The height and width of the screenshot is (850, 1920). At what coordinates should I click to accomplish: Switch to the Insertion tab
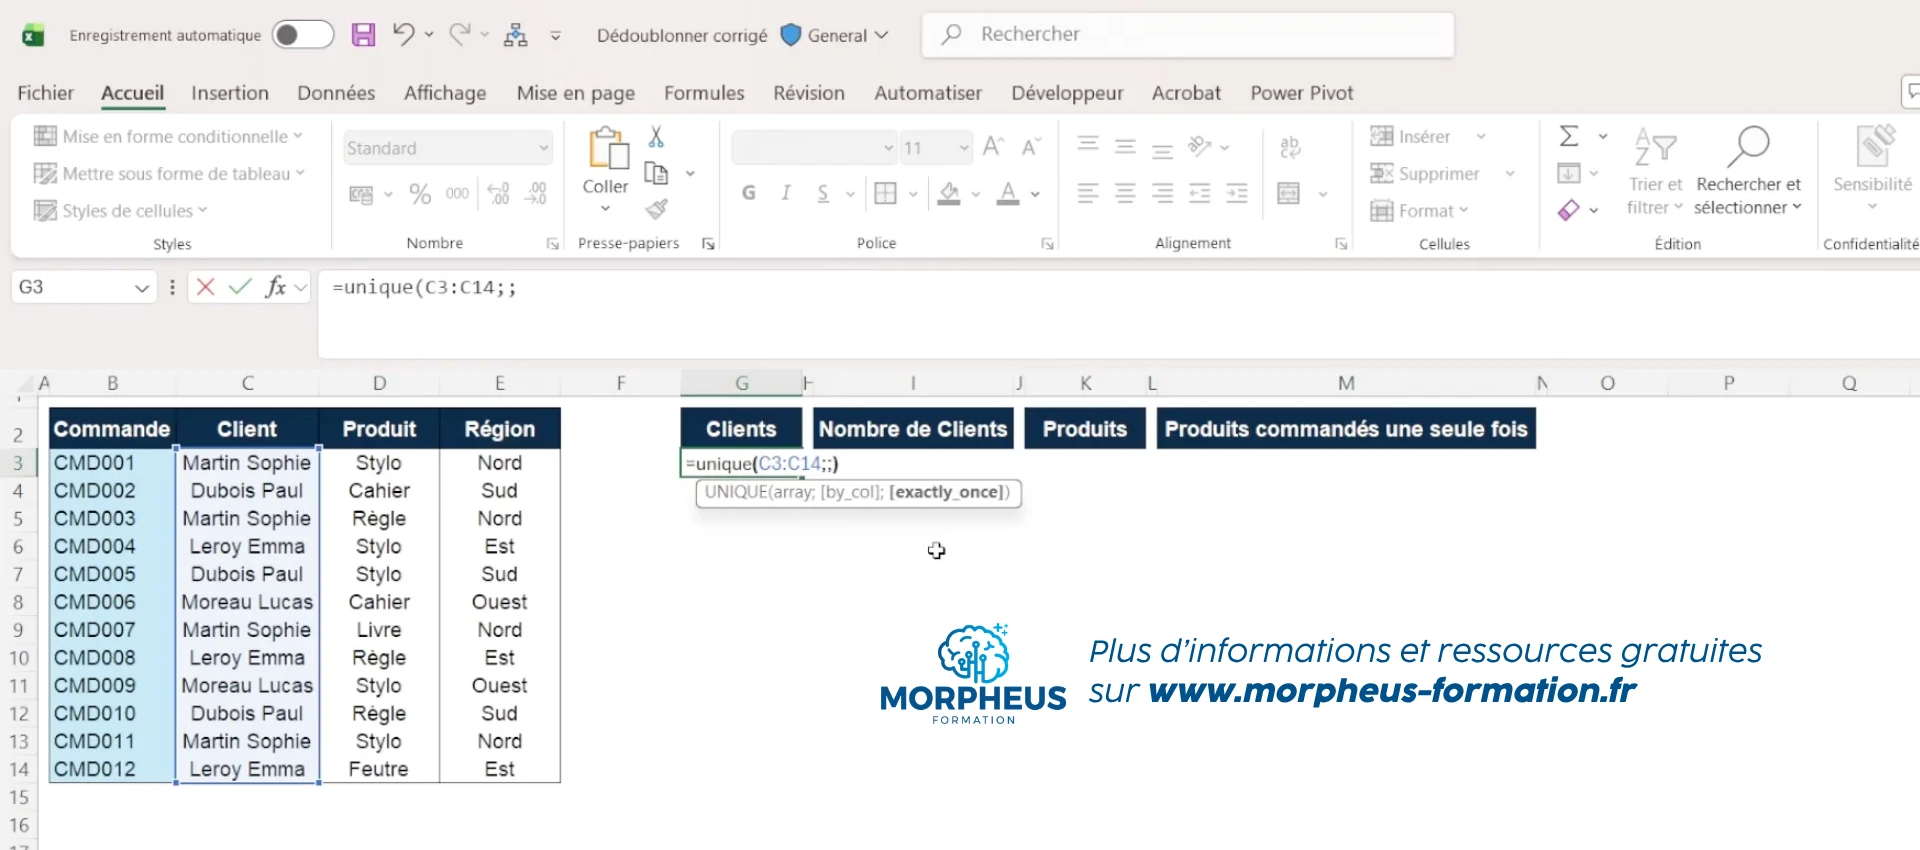click(x=230, y=93)
